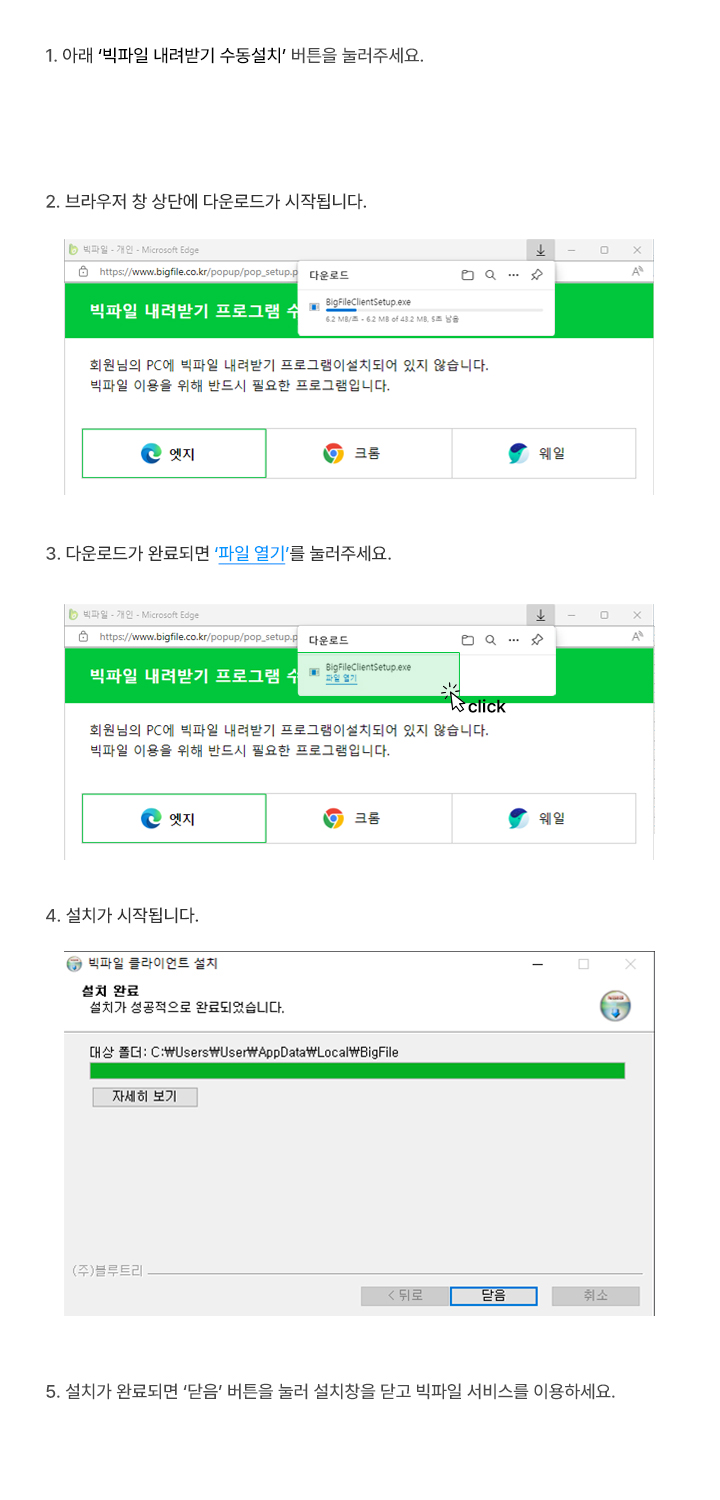The height and width of the screenshot is (1500, 720).
Task: Click the 닫음 button to close installer
Action: click(493, 1295)
